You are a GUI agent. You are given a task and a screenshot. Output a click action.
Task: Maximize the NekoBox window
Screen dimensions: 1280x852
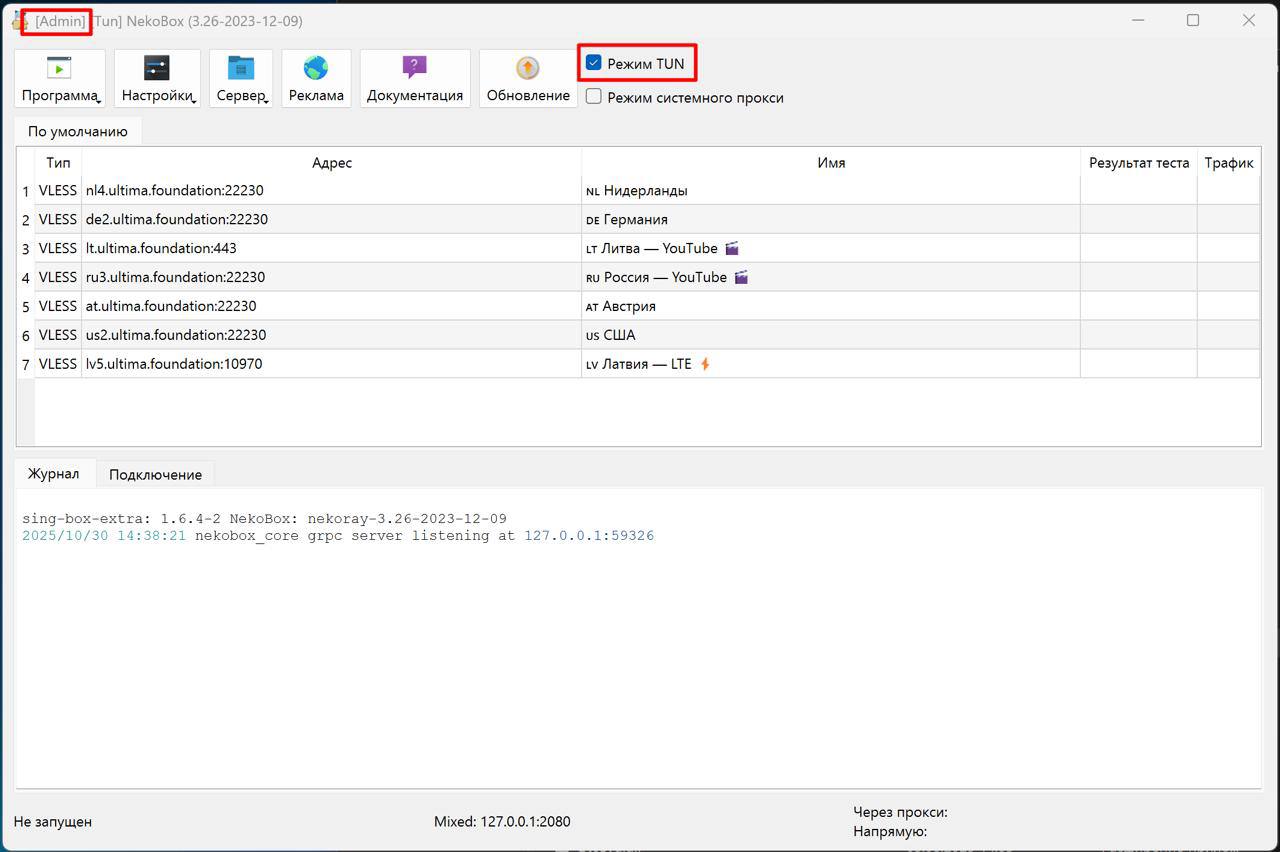click(x=1192, y=20)
